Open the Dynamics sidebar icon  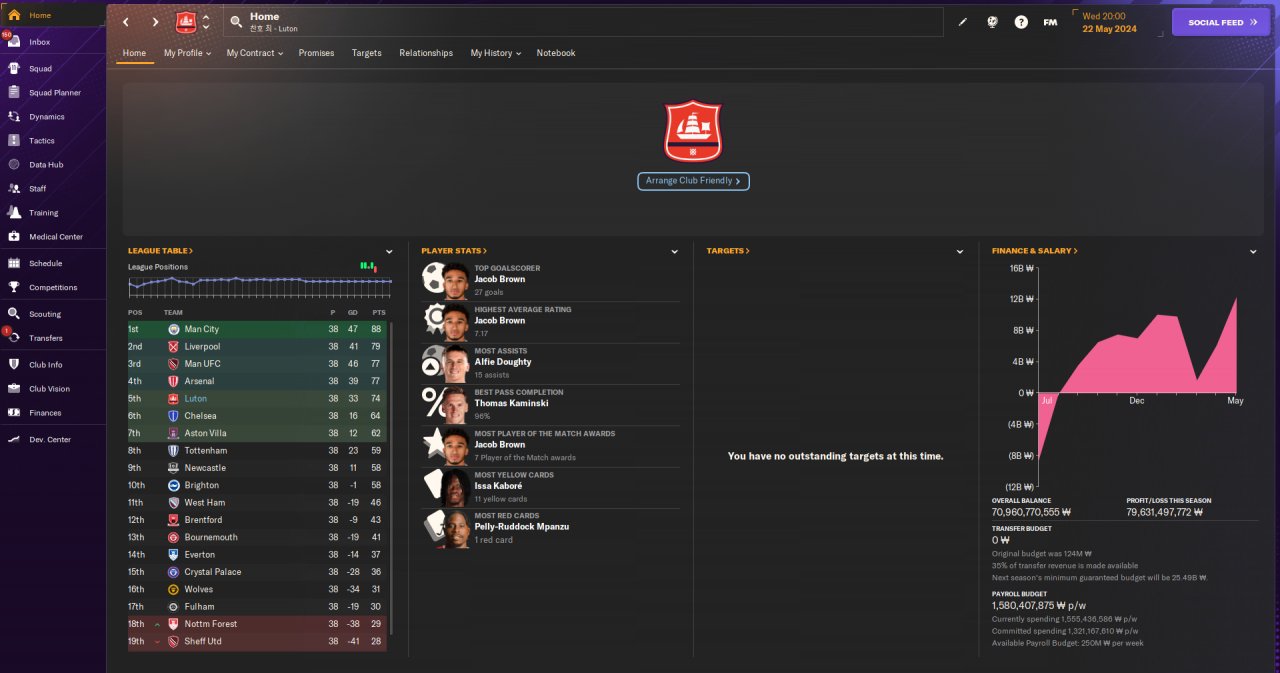[x=14, y=117]
